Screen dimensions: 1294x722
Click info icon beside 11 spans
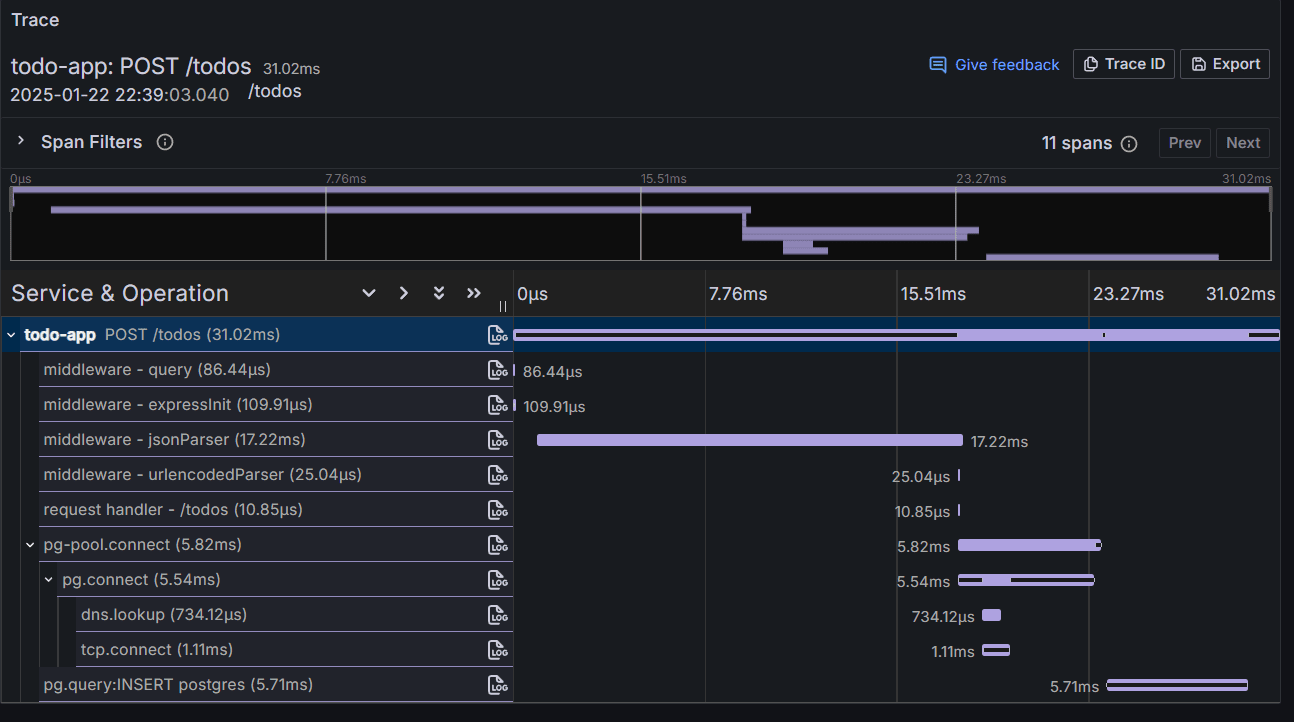click(1129, 143)
